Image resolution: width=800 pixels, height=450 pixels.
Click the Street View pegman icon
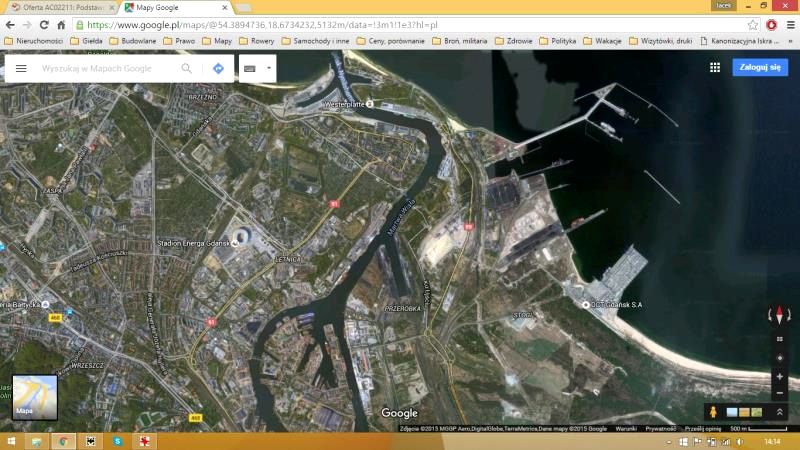pos(712,412)
